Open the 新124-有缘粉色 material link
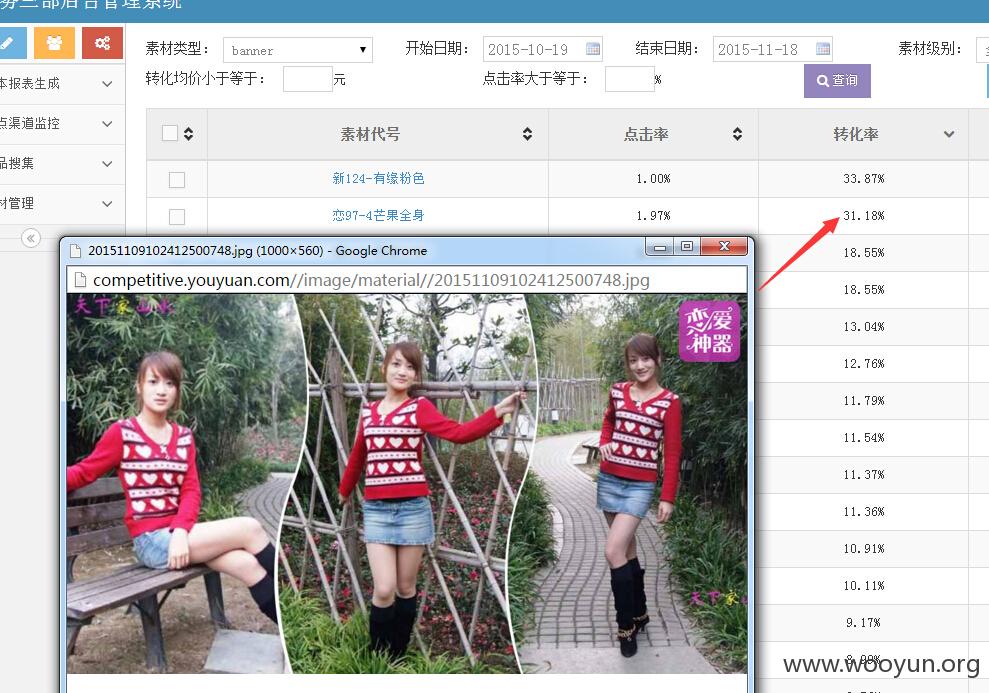This screenshot has width=989, height=693. 378,178
